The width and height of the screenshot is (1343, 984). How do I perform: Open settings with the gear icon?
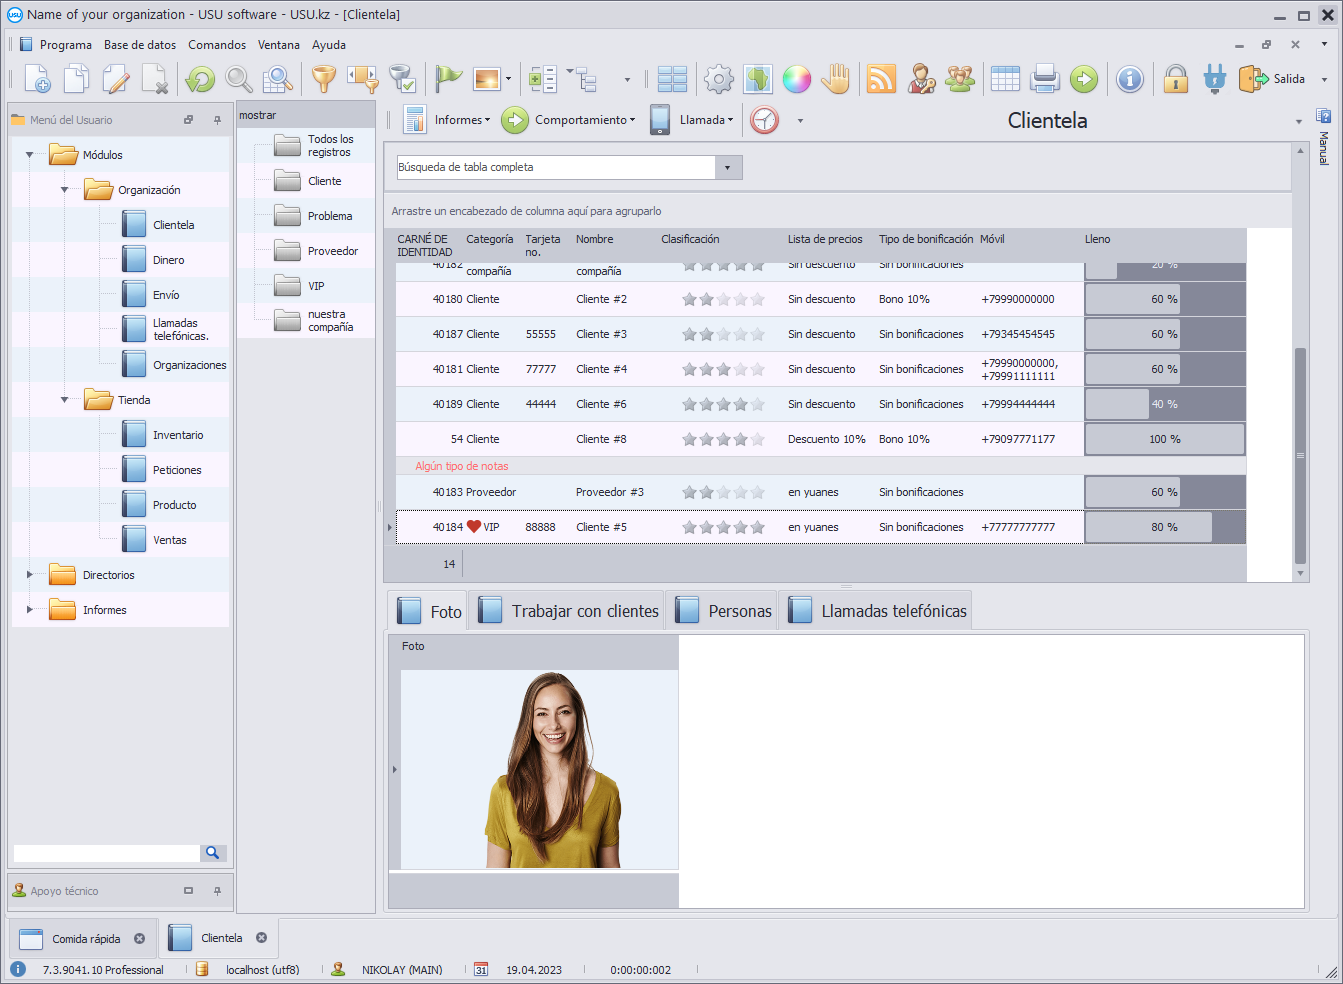coord(718,79)
